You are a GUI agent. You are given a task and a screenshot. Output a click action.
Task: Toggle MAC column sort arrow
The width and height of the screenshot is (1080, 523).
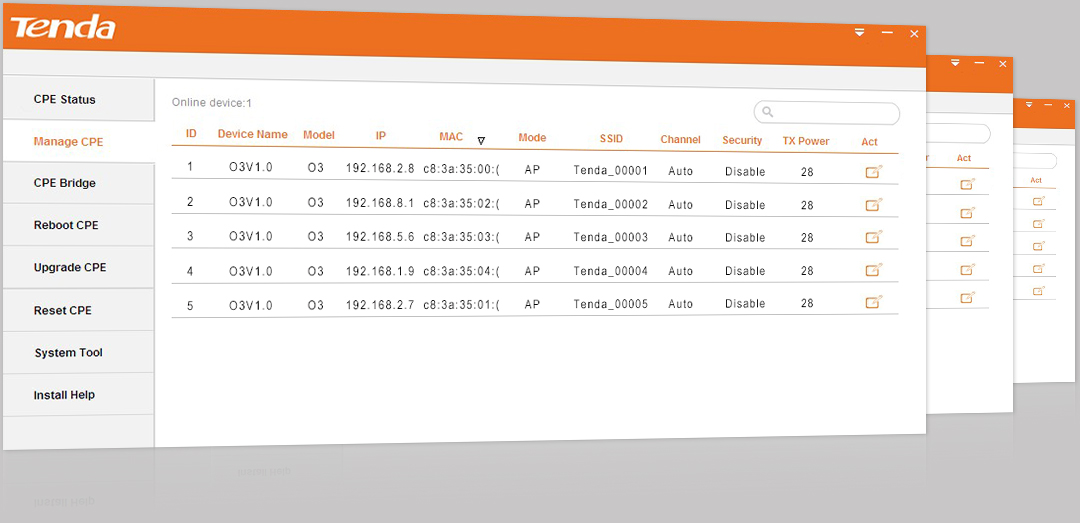481,141
